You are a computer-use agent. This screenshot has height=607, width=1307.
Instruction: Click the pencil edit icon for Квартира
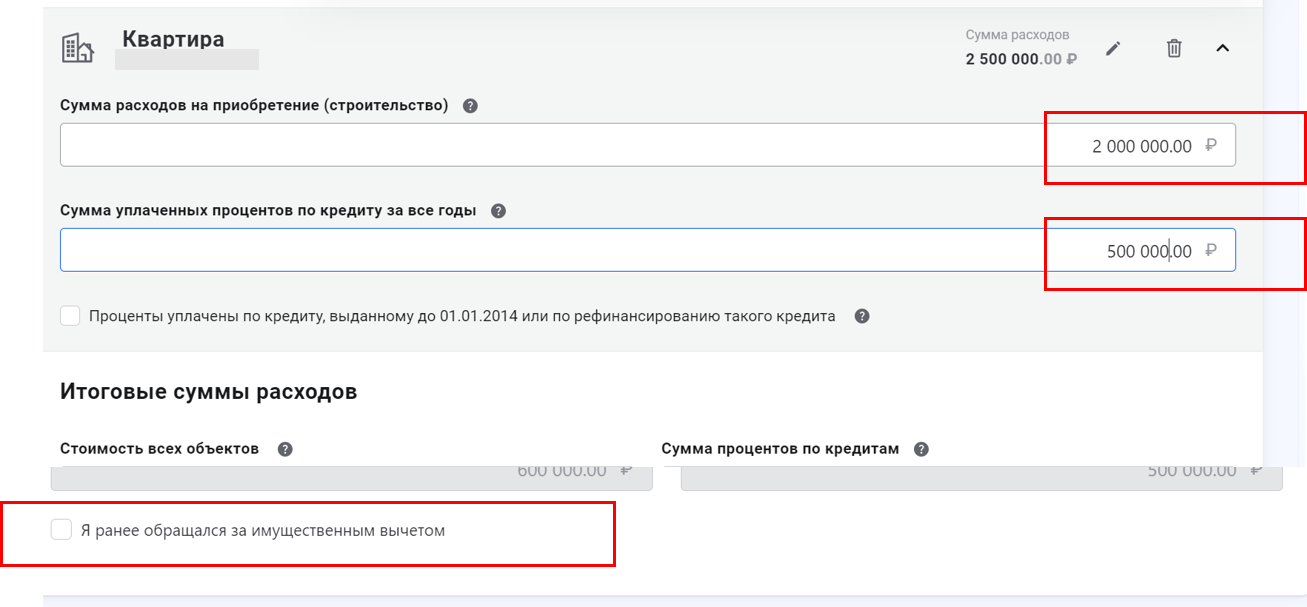pos(1113,48)
